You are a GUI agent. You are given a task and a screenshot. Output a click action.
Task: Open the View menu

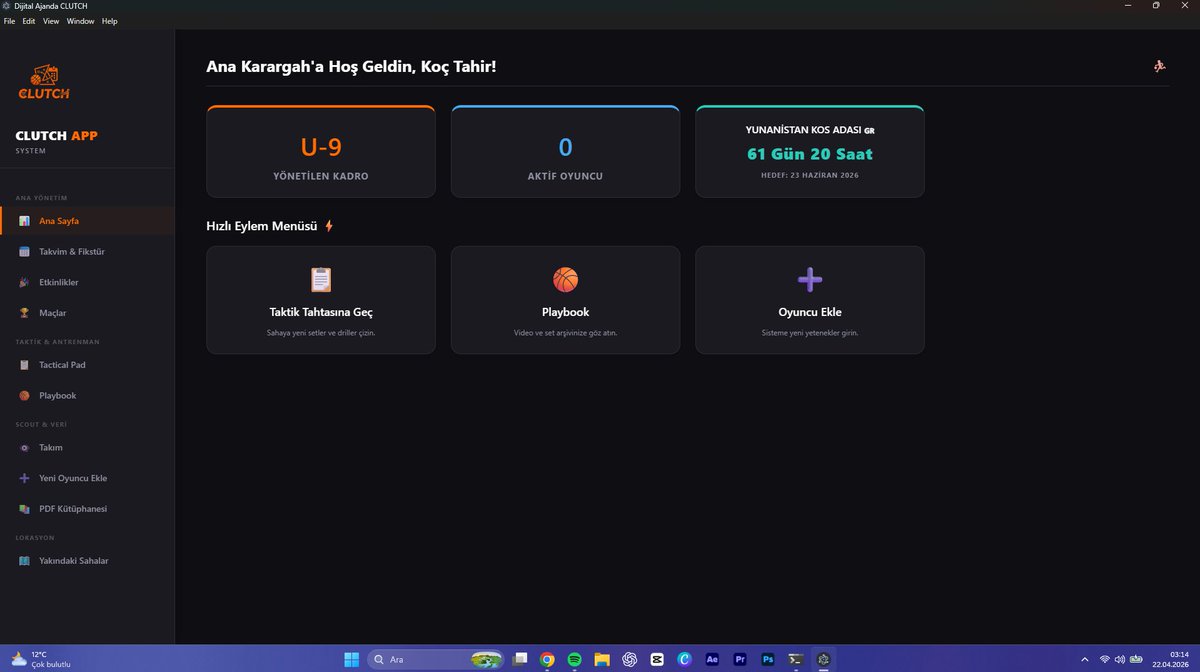click(x=50, y=20)
